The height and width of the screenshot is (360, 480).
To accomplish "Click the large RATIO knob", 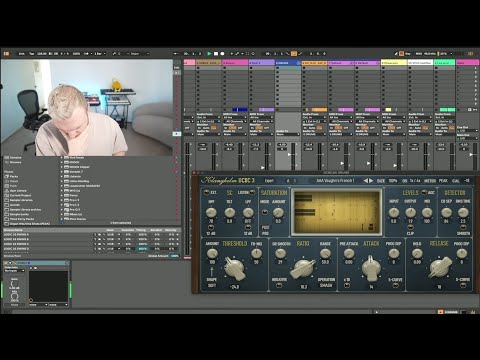I will [x=303, y=268].
